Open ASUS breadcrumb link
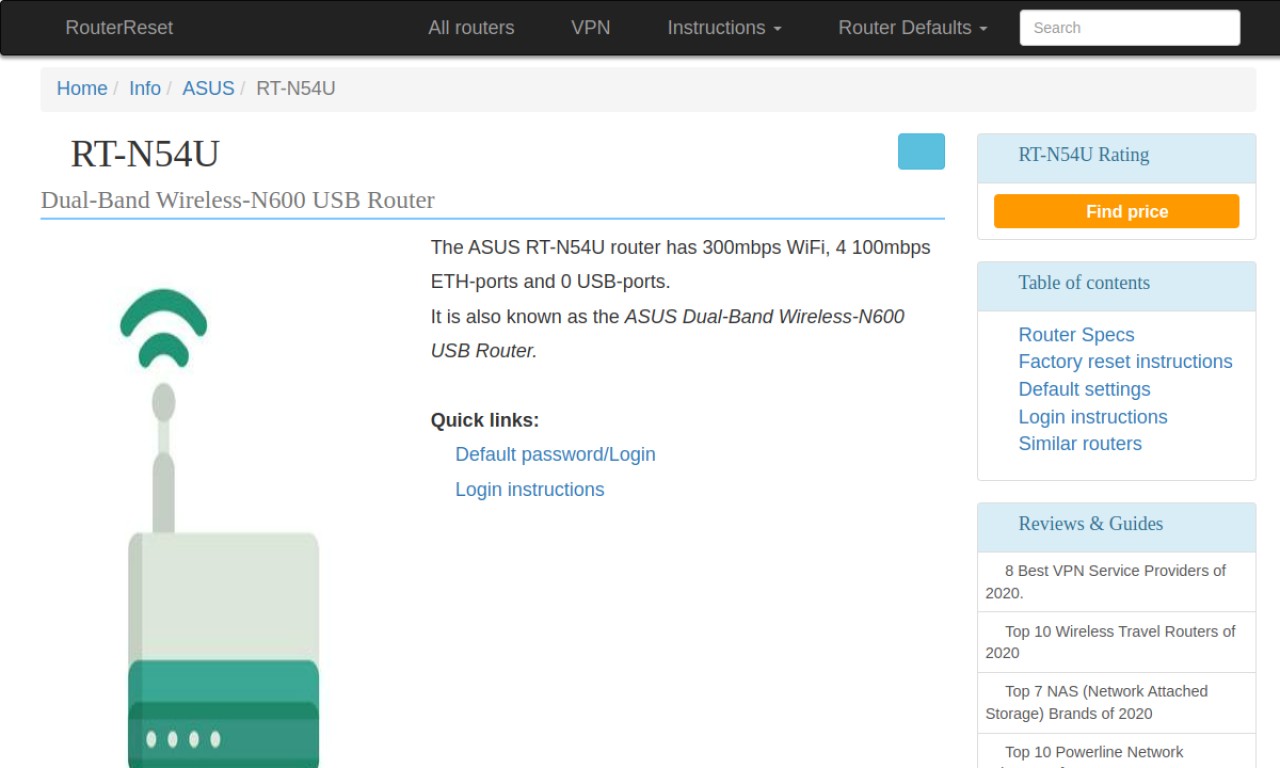 click(x=208, y=88)
